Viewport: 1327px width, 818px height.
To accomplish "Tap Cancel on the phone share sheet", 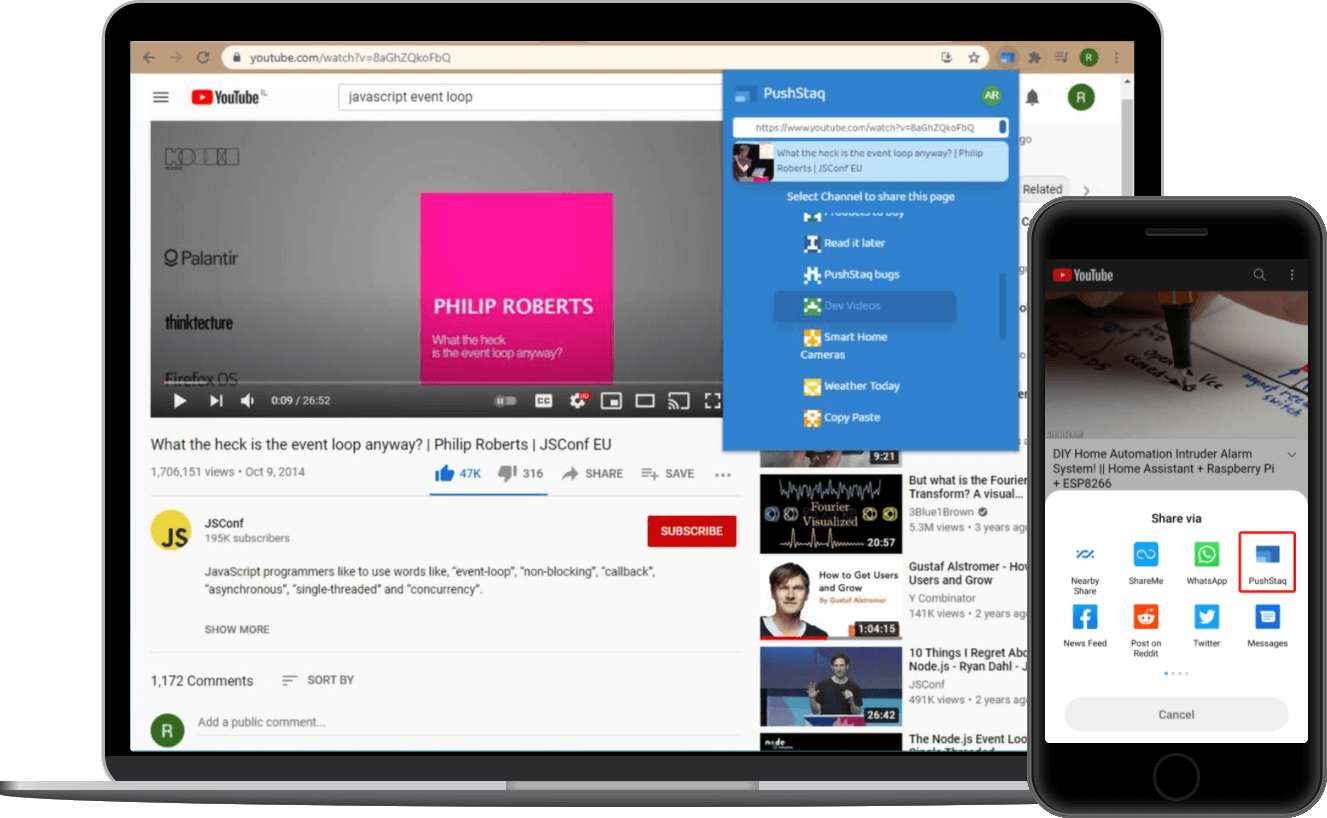I will pos(1176,714).
